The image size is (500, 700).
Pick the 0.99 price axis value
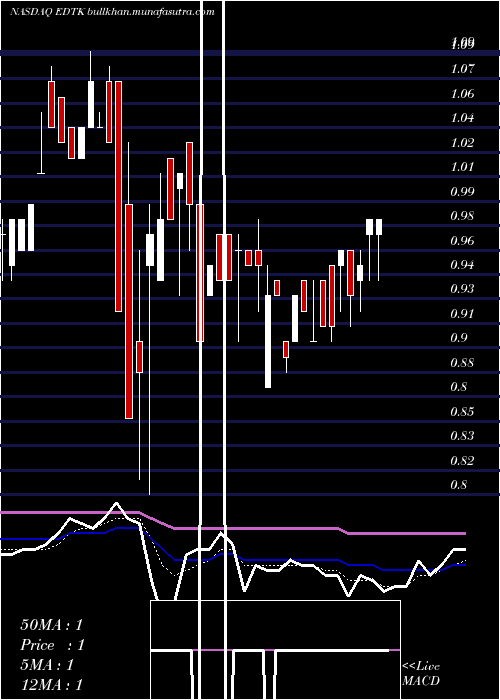coord(462,192)
